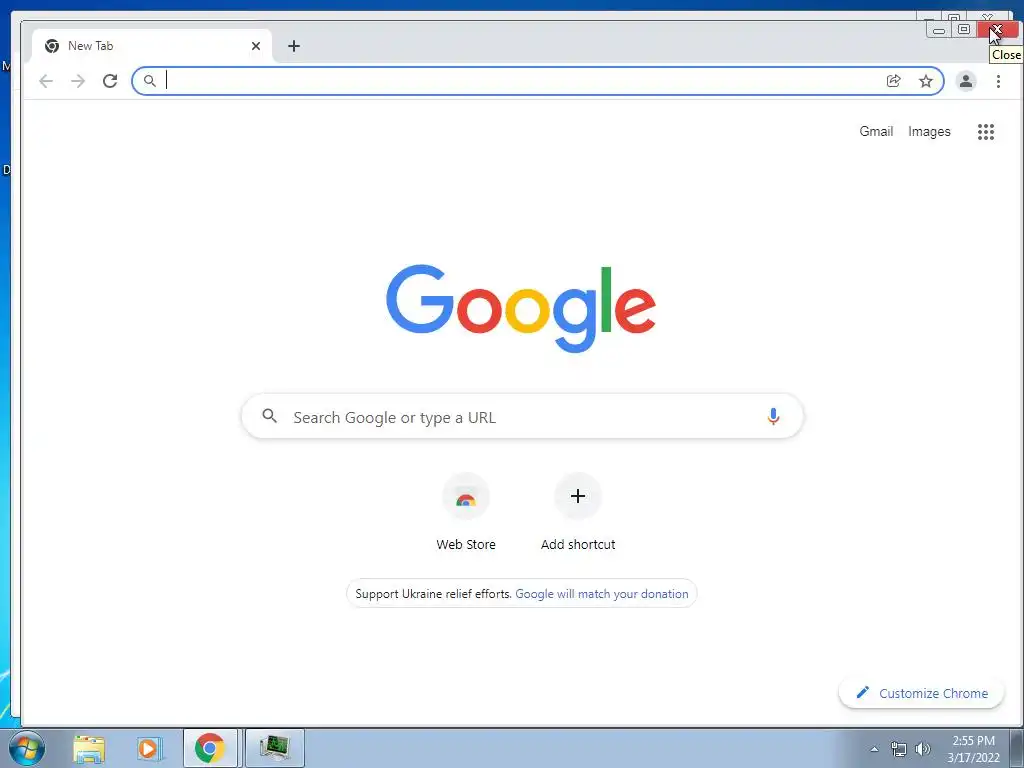Image resolution: width=1024 pixels, height=768 pixels.
Task: Close the New Tab tab
Action: [x=255, y=46]
